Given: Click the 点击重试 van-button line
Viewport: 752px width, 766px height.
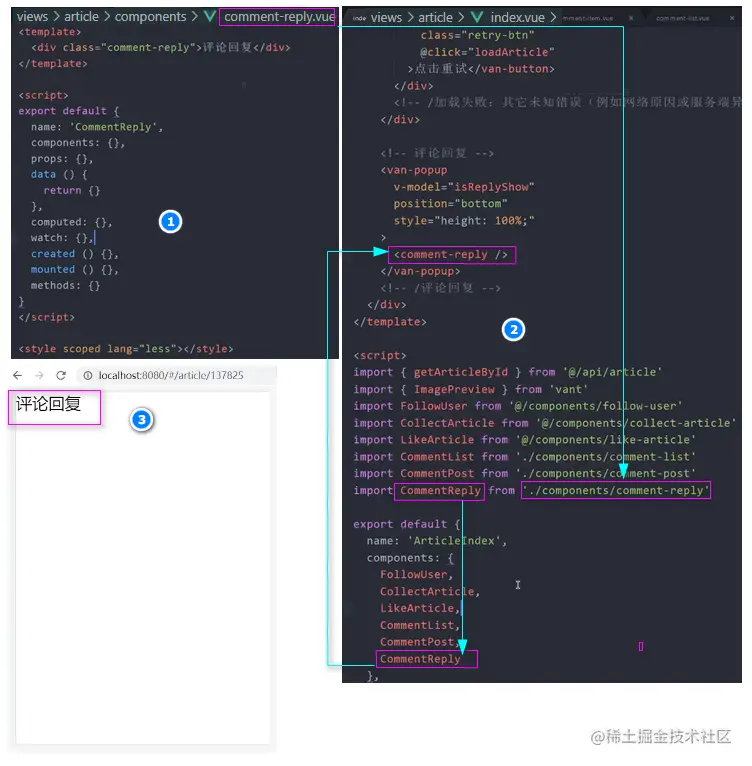Looking at the screenshot, I should (x=481, y=69).
